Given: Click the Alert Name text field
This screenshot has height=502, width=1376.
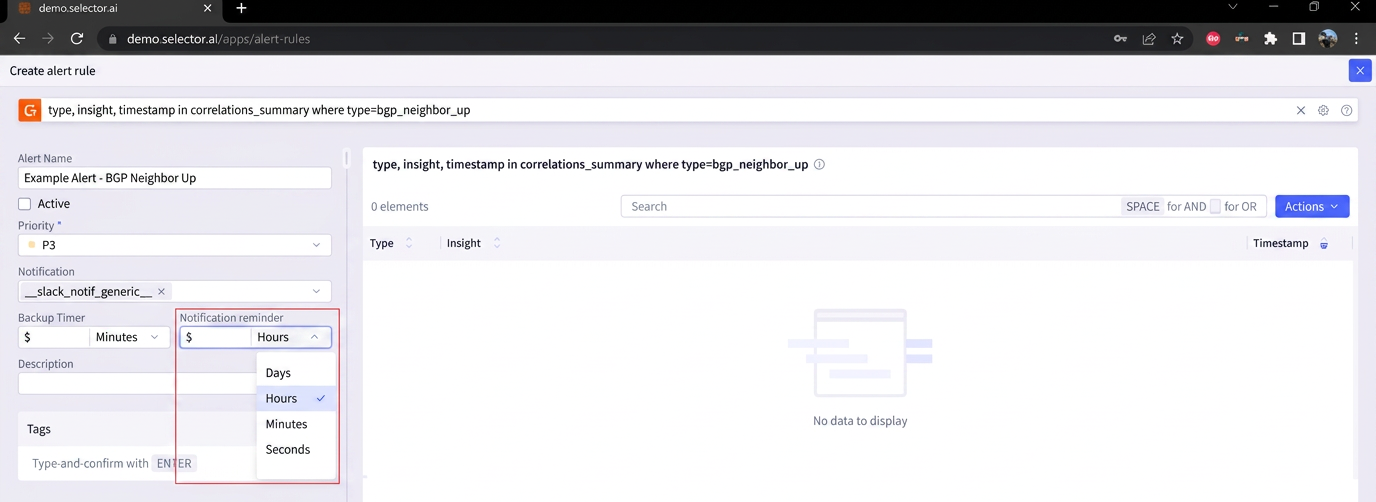Looking at the screenshot, I should [x=175, y=178].
